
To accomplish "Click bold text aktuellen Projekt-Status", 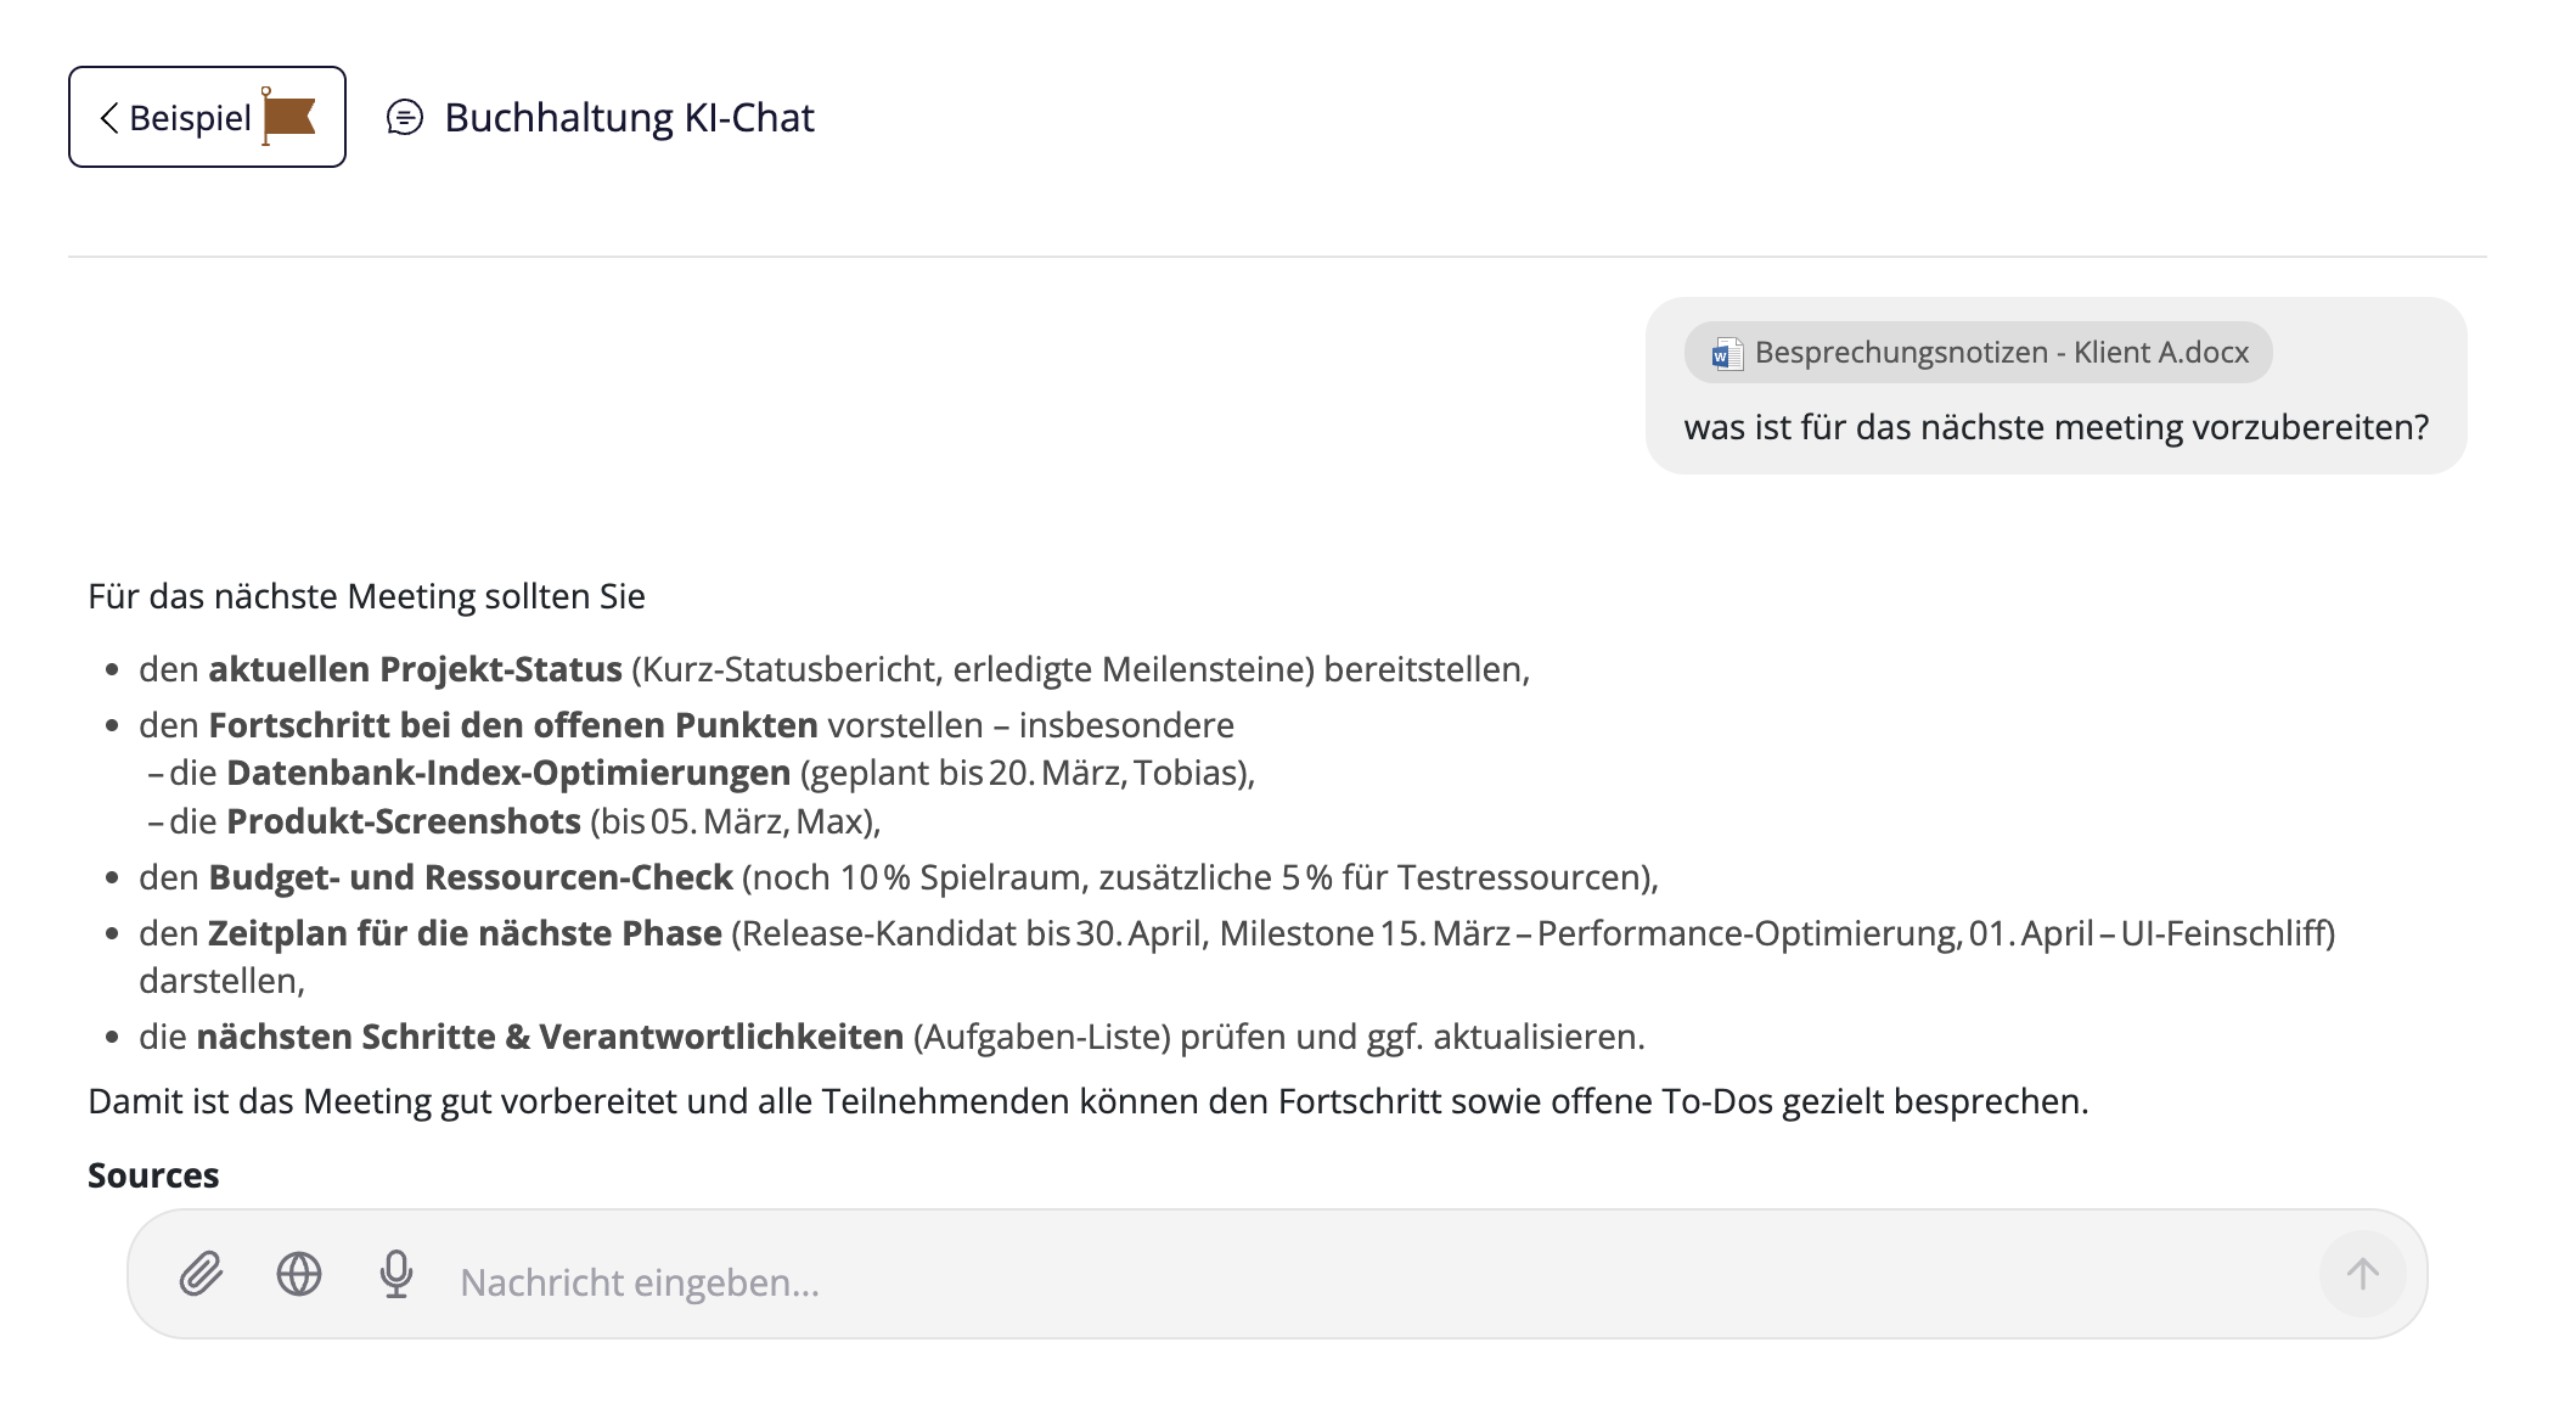I will click(414, 670).
